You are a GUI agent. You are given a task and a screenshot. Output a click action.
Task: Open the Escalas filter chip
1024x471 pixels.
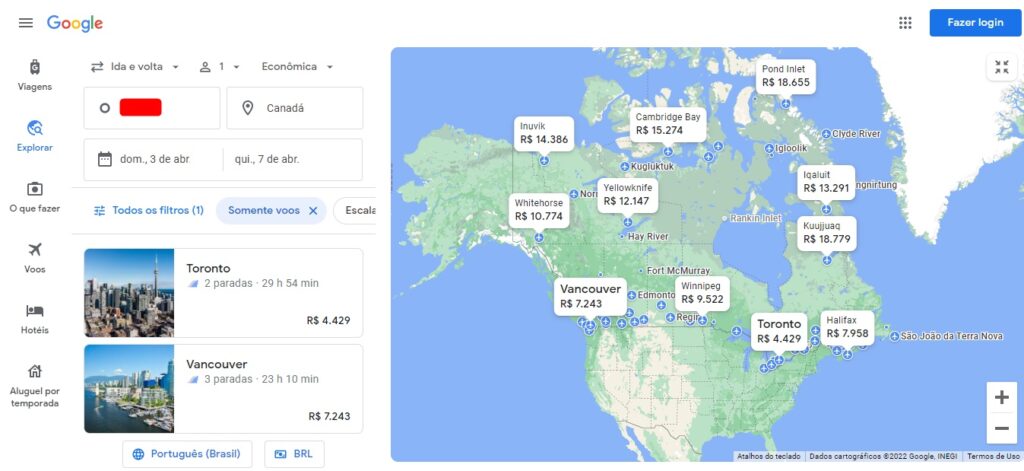355,210
